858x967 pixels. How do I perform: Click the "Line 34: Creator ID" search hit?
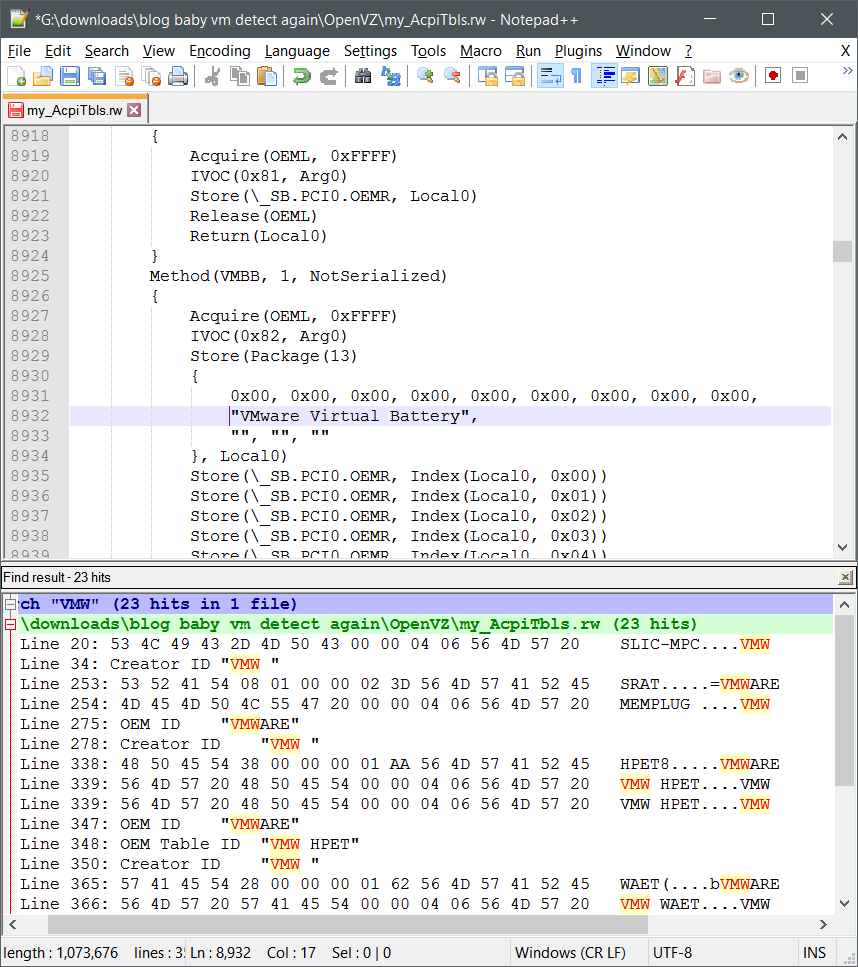coord(149,664)
